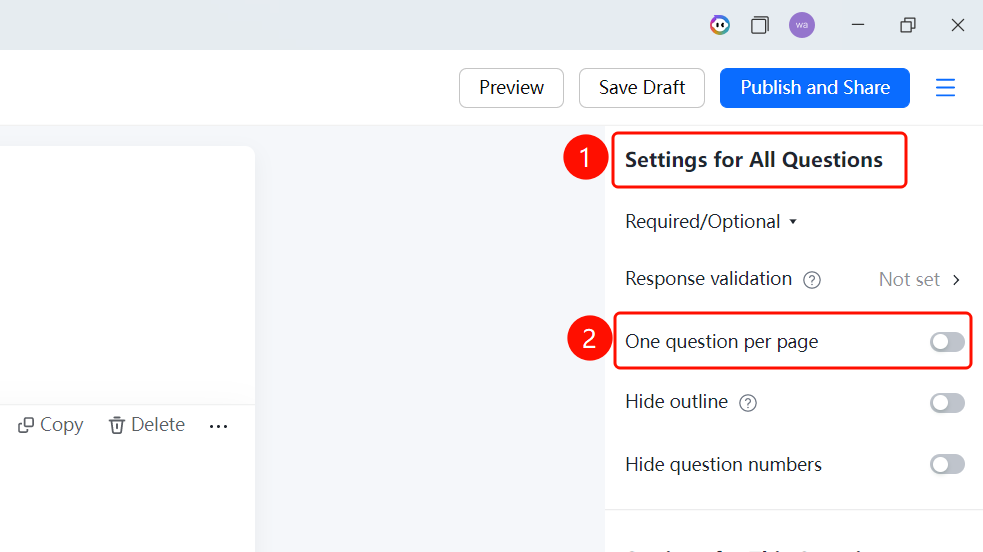Click the three-dots more options icon

click(219, 426)
